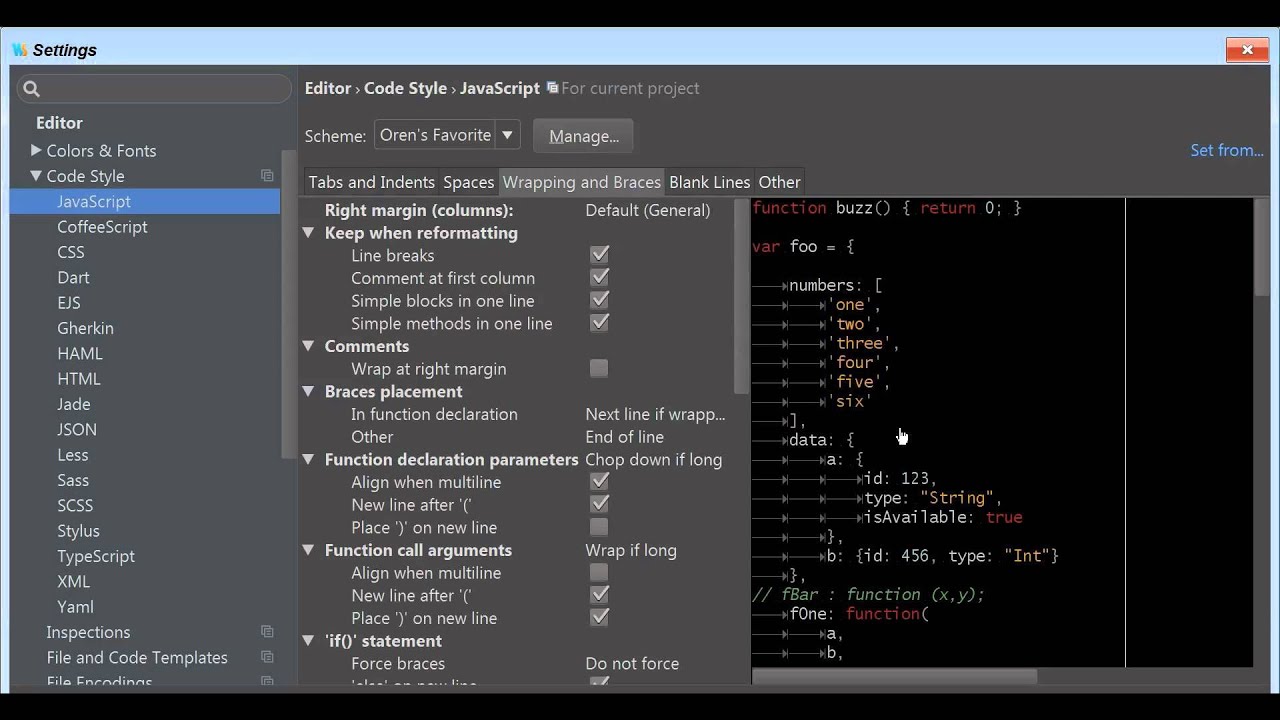Viewport: 1280px width, 720px height.
Task: Click the options list vertical scrollbar
Action: tap(741, 295)
